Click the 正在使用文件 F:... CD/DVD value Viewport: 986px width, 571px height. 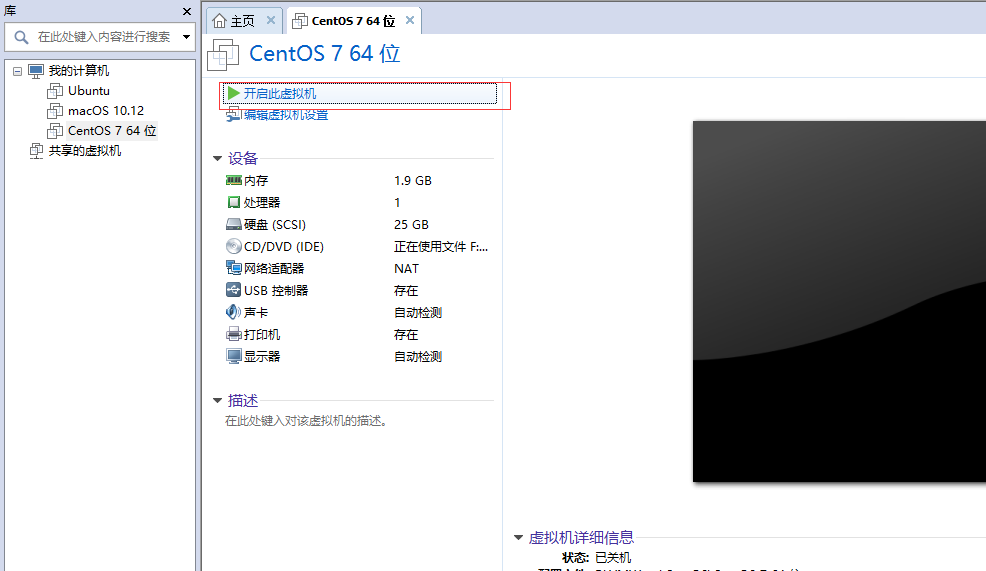click(441, 247)
